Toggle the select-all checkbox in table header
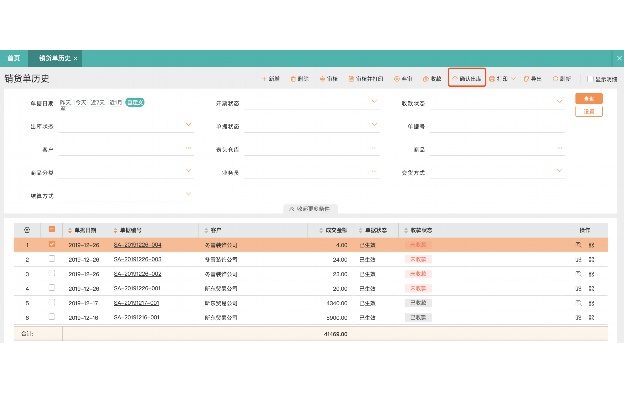The height and width of the screenshot is (393, 624). (52, 229)
